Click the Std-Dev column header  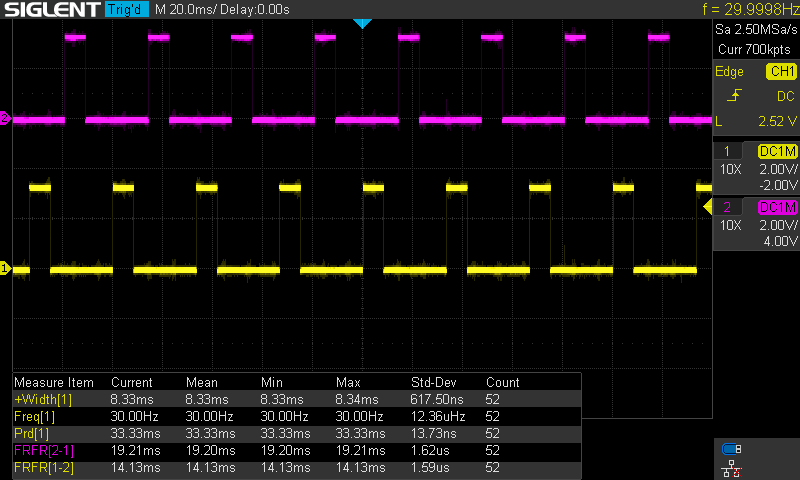tap(433, 383)
